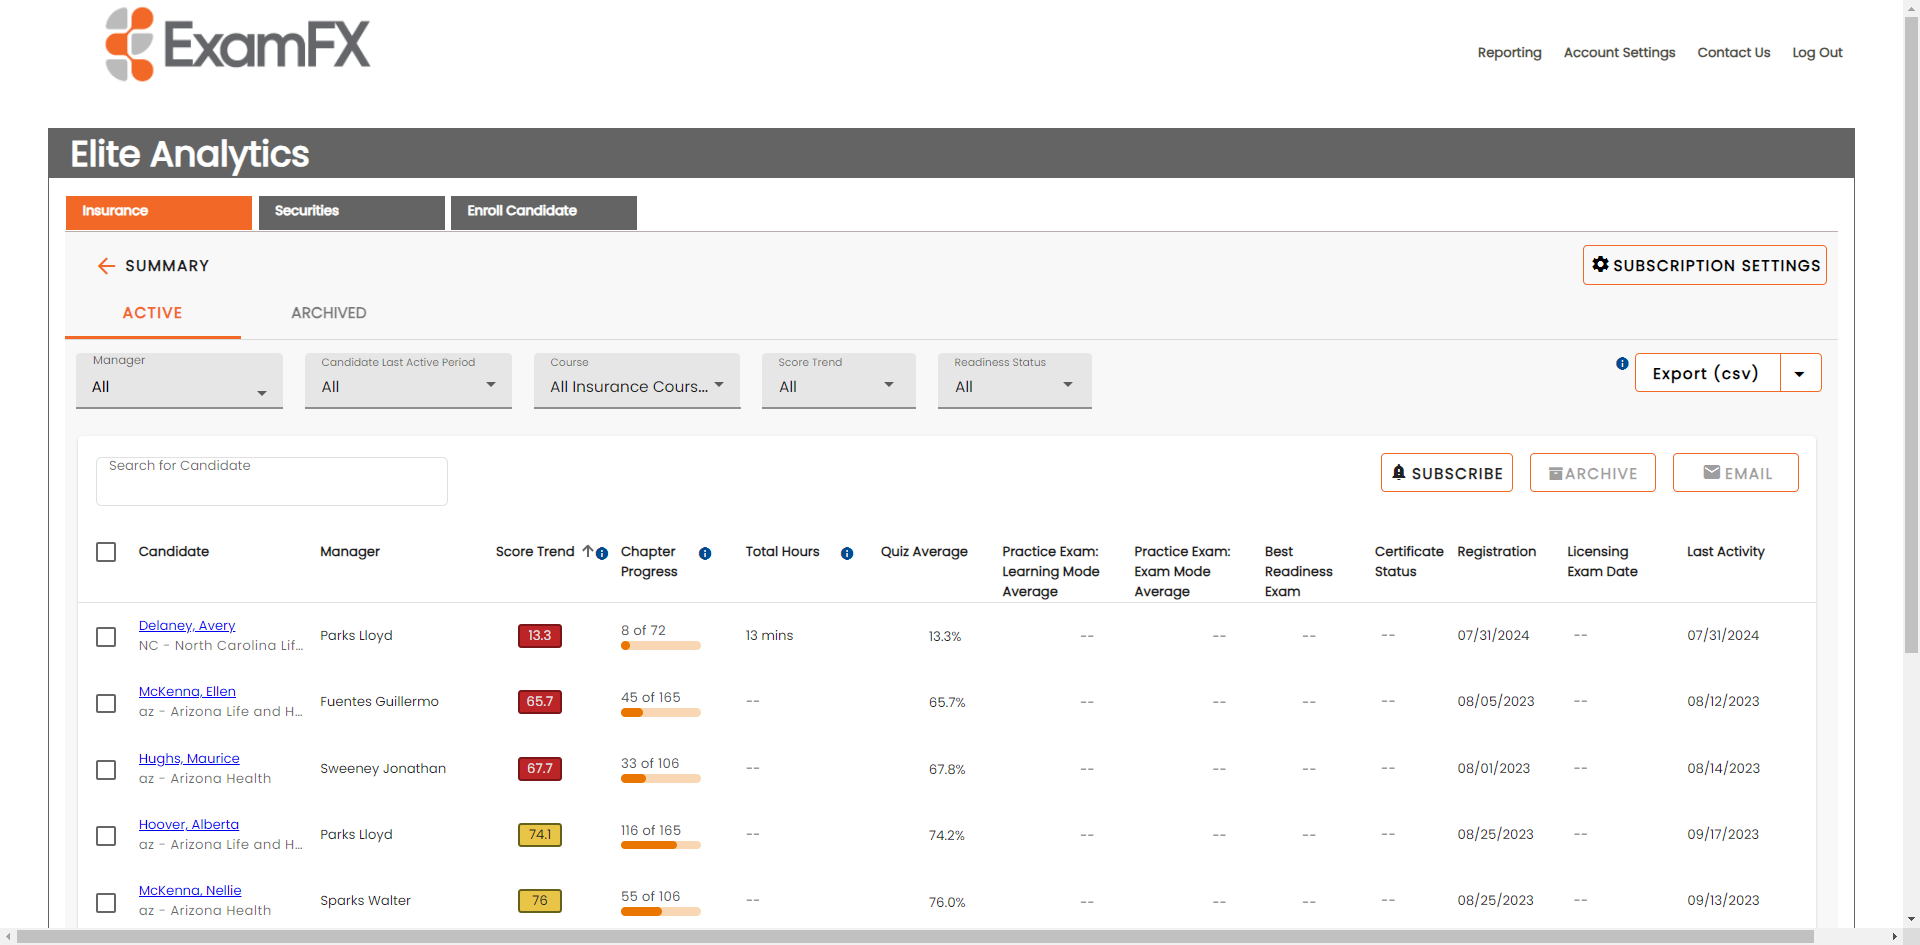This screenshot has height=945, width=1920.
Task: Open McKenna, Ellen candidate link
Action: click(x=187, y=691)
